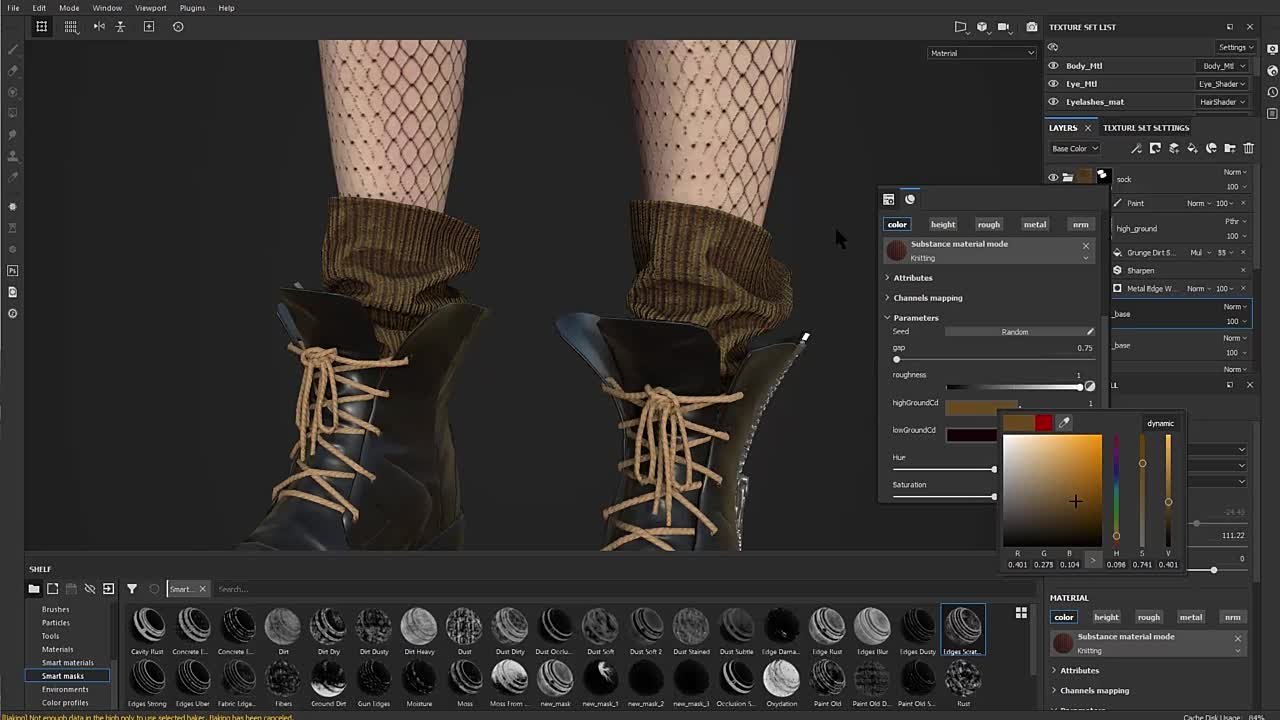The height and width of the screenshot is (720, 1280).
Task: Click the lowGroundCol dark color swatch
Action: 971,434
